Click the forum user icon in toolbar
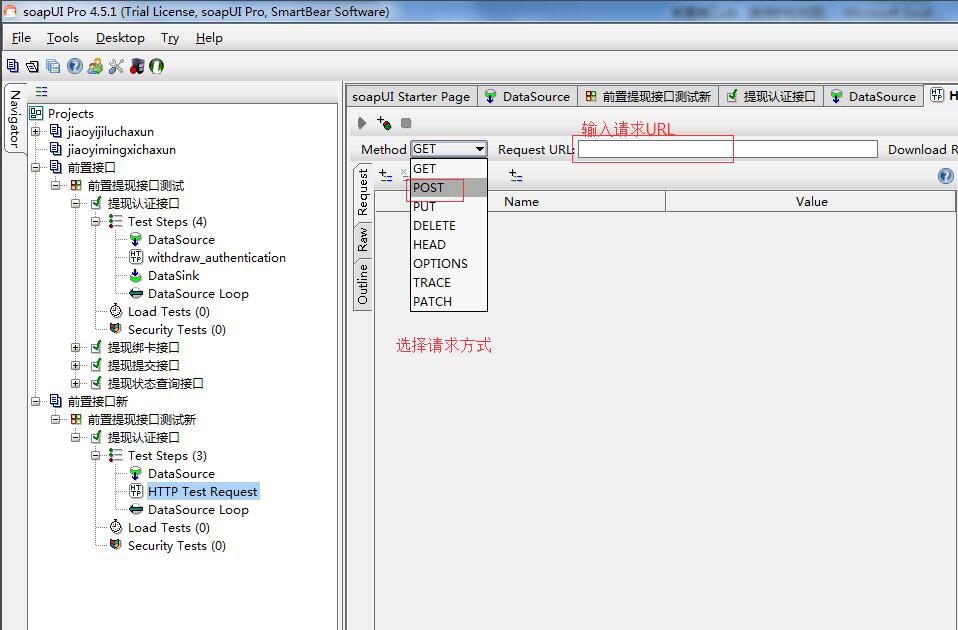This screenshot has width=958, height=630. coord(95,66)
